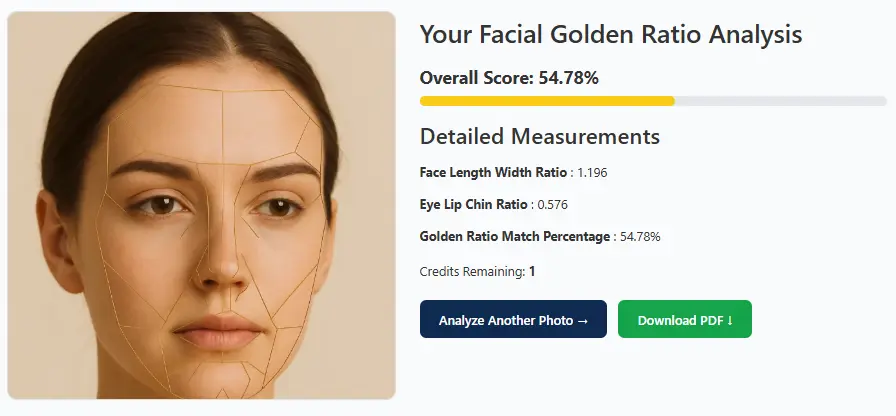Click the 1.196 ratio value
Viewport: 896px width, 416px height.
pos(592,172)
